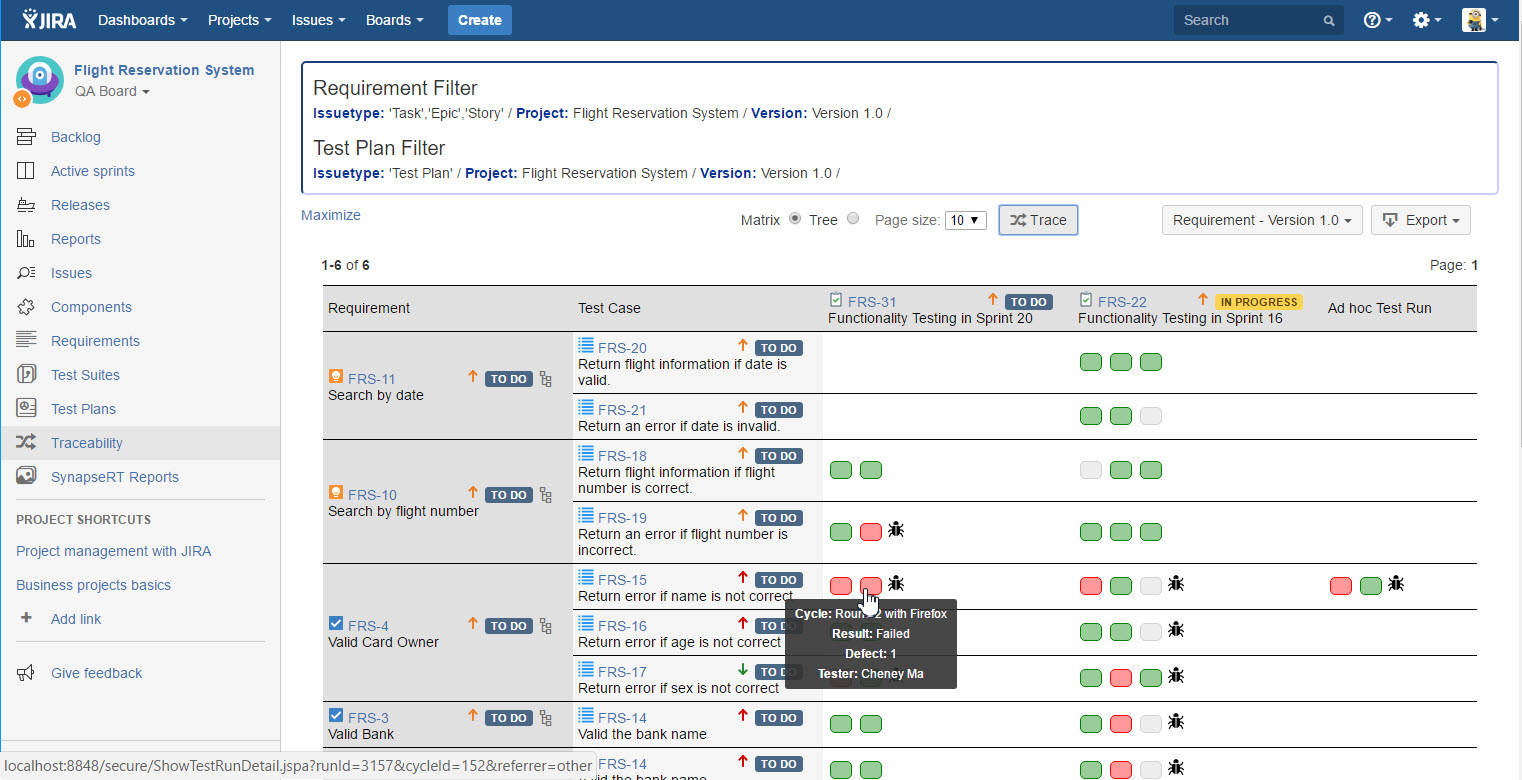Click the bug icon in Ad hoc Test Run column
Screen dimensions: 1522x780
(1396, 583)
